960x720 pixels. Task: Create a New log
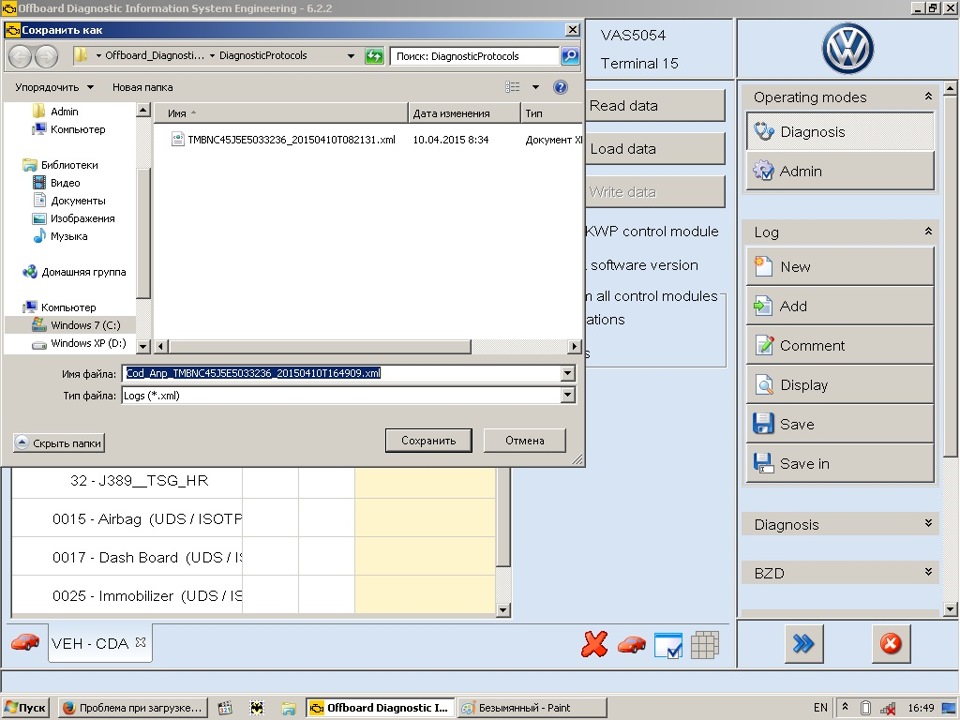click(x=840, y=266)
